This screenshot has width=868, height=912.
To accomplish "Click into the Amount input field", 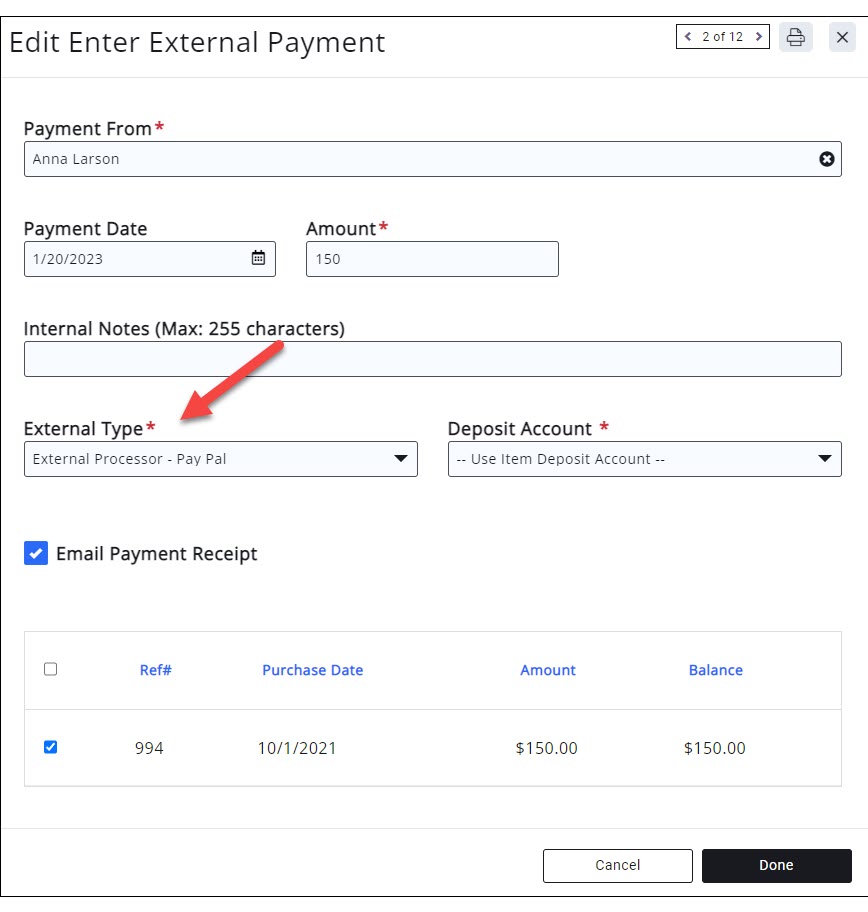I will pos(432,259).
